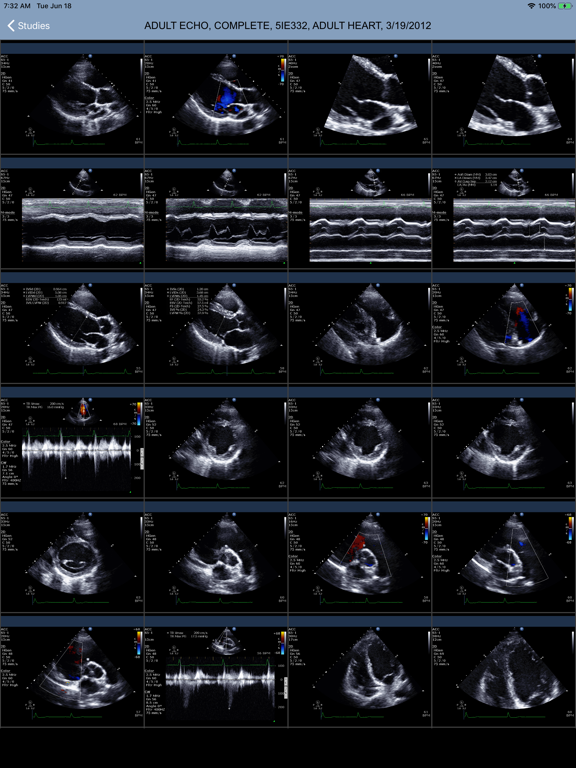Screen dimensions: 576x768
Task: Open second thumbnail in fourth row, short-axis view
Action: point(216,442)
